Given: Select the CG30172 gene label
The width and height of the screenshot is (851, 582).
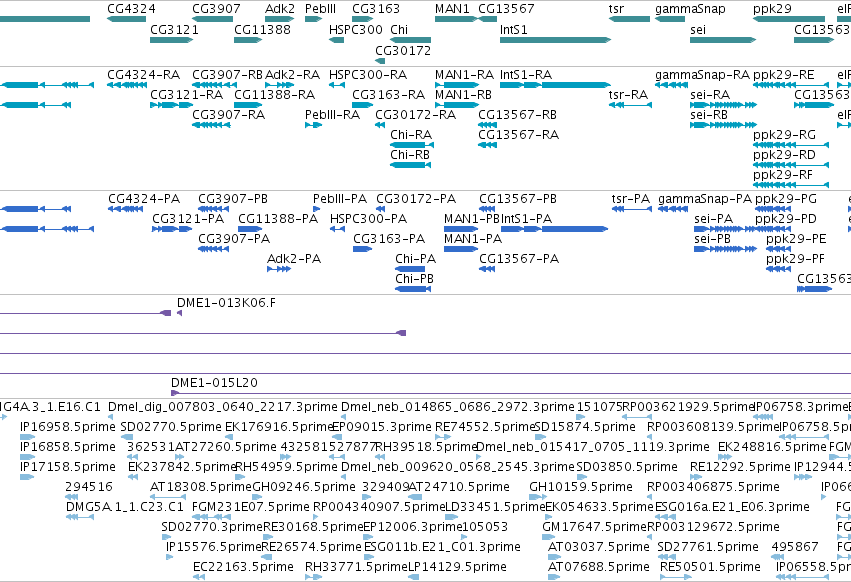Looking at the screenshot, I should click(403, 50).
